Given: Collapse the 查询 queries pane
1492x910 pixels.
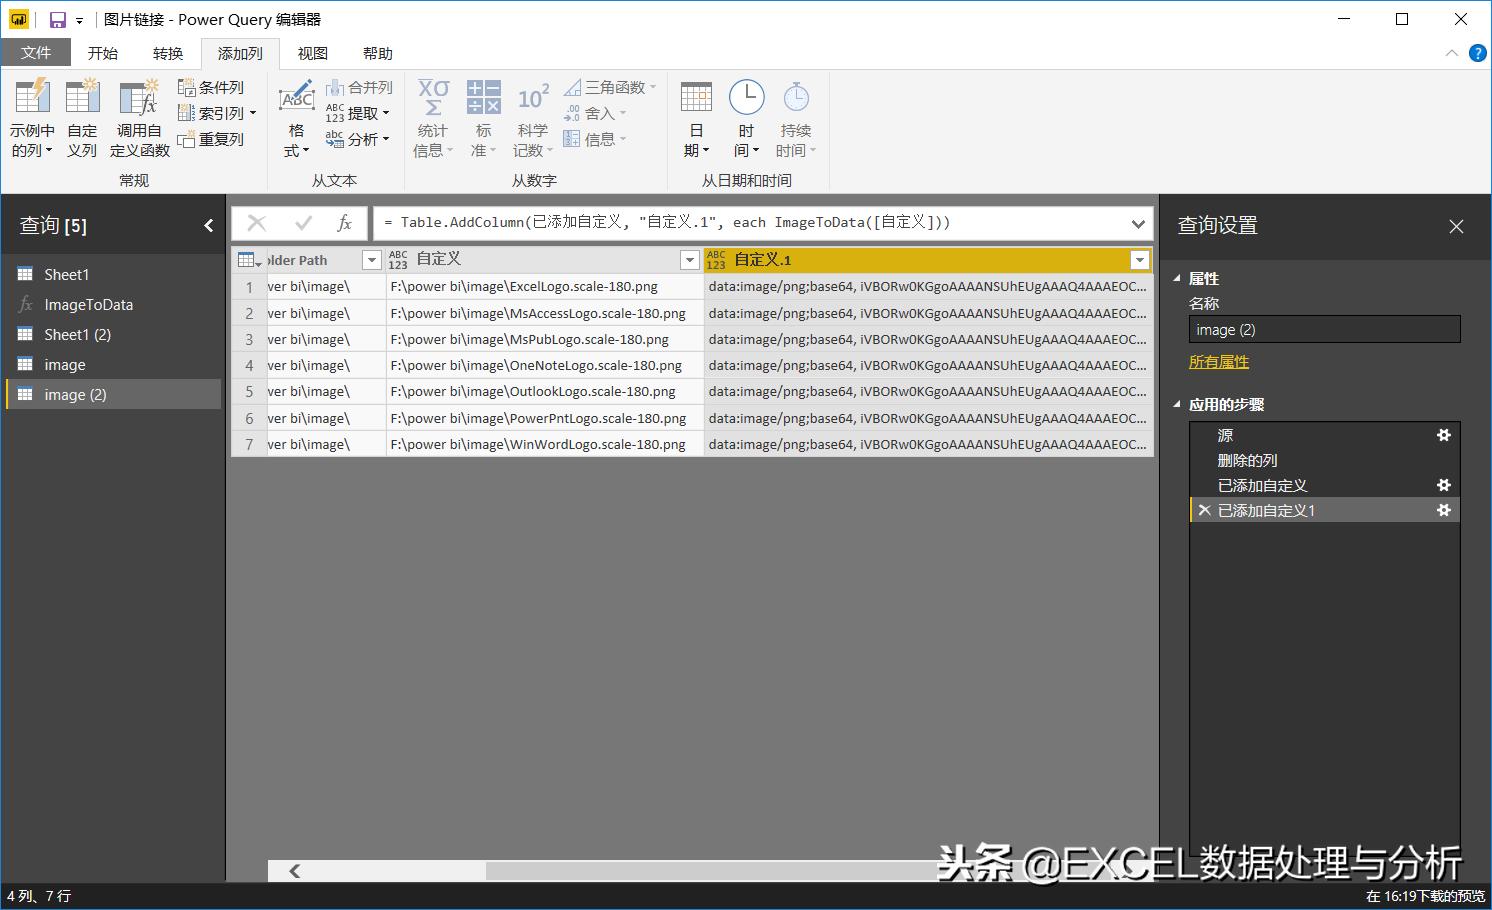Looking at the screenshot, I should click(x=209, y=225).
